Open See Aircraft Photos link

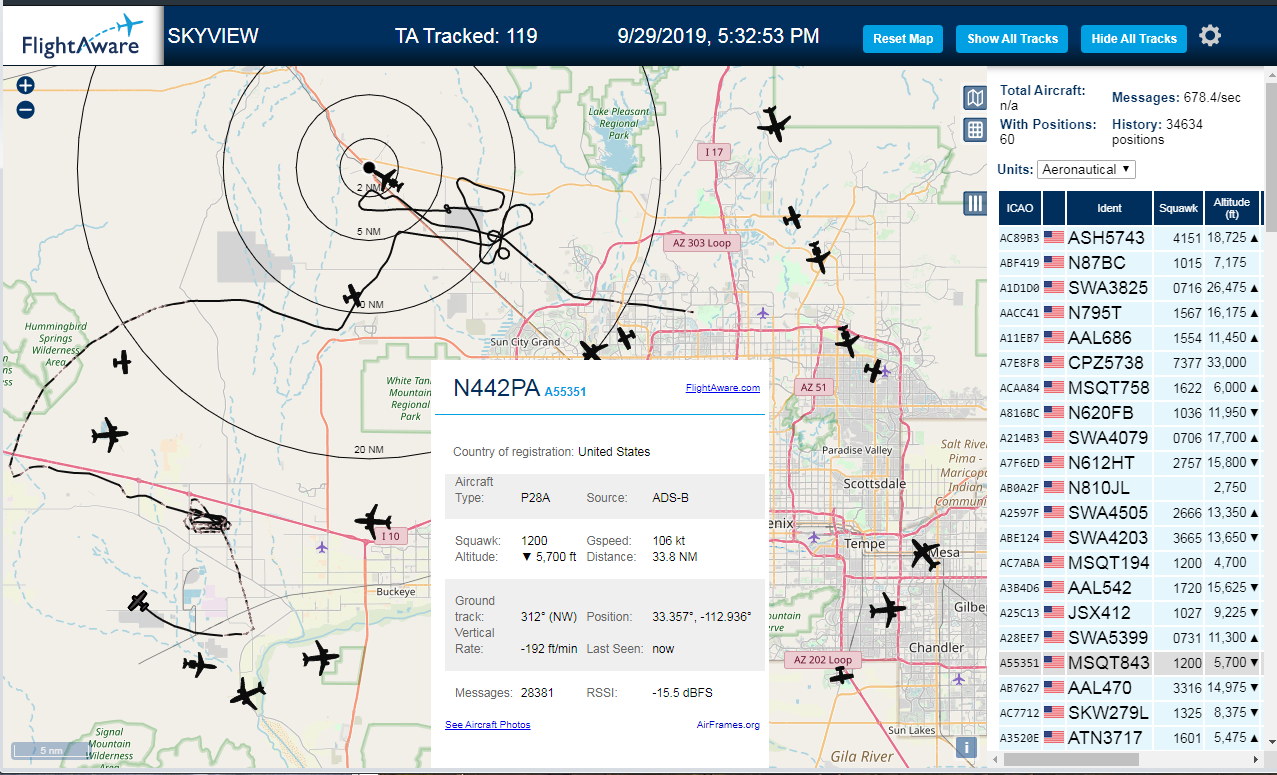487,724
